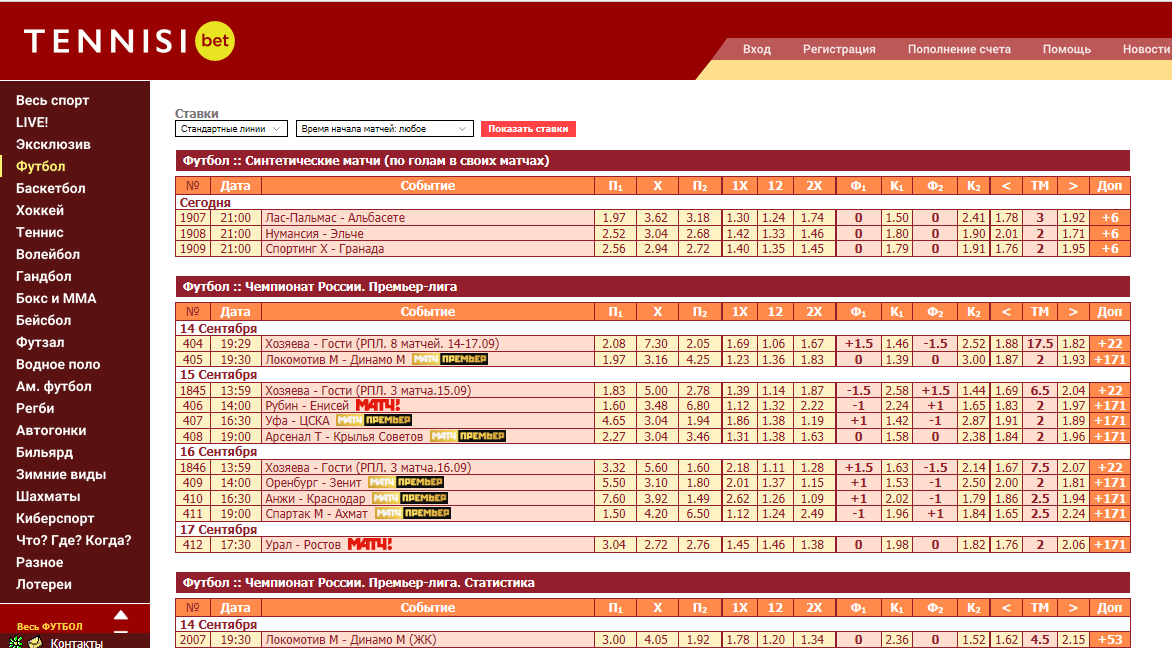Open the Вход tab
The image size is (1172, 648).
tap(756, 49)
